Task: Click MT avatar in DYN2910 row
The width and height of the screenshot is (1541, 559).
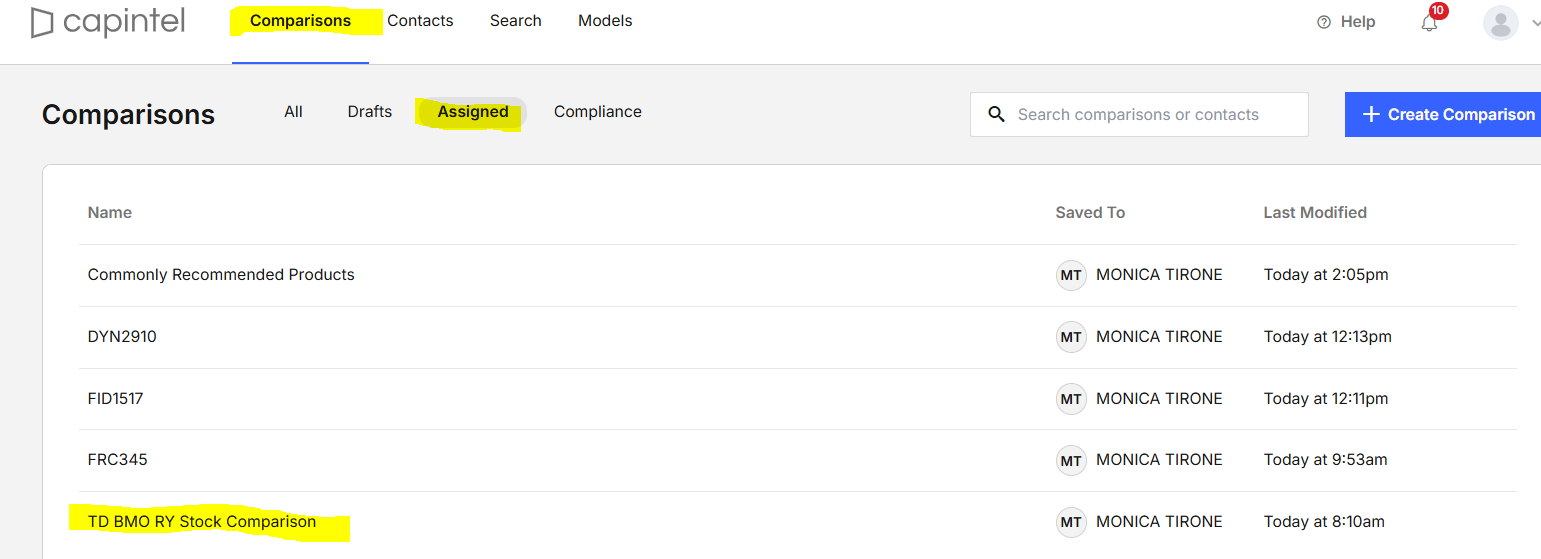Action: (1071, 337)
